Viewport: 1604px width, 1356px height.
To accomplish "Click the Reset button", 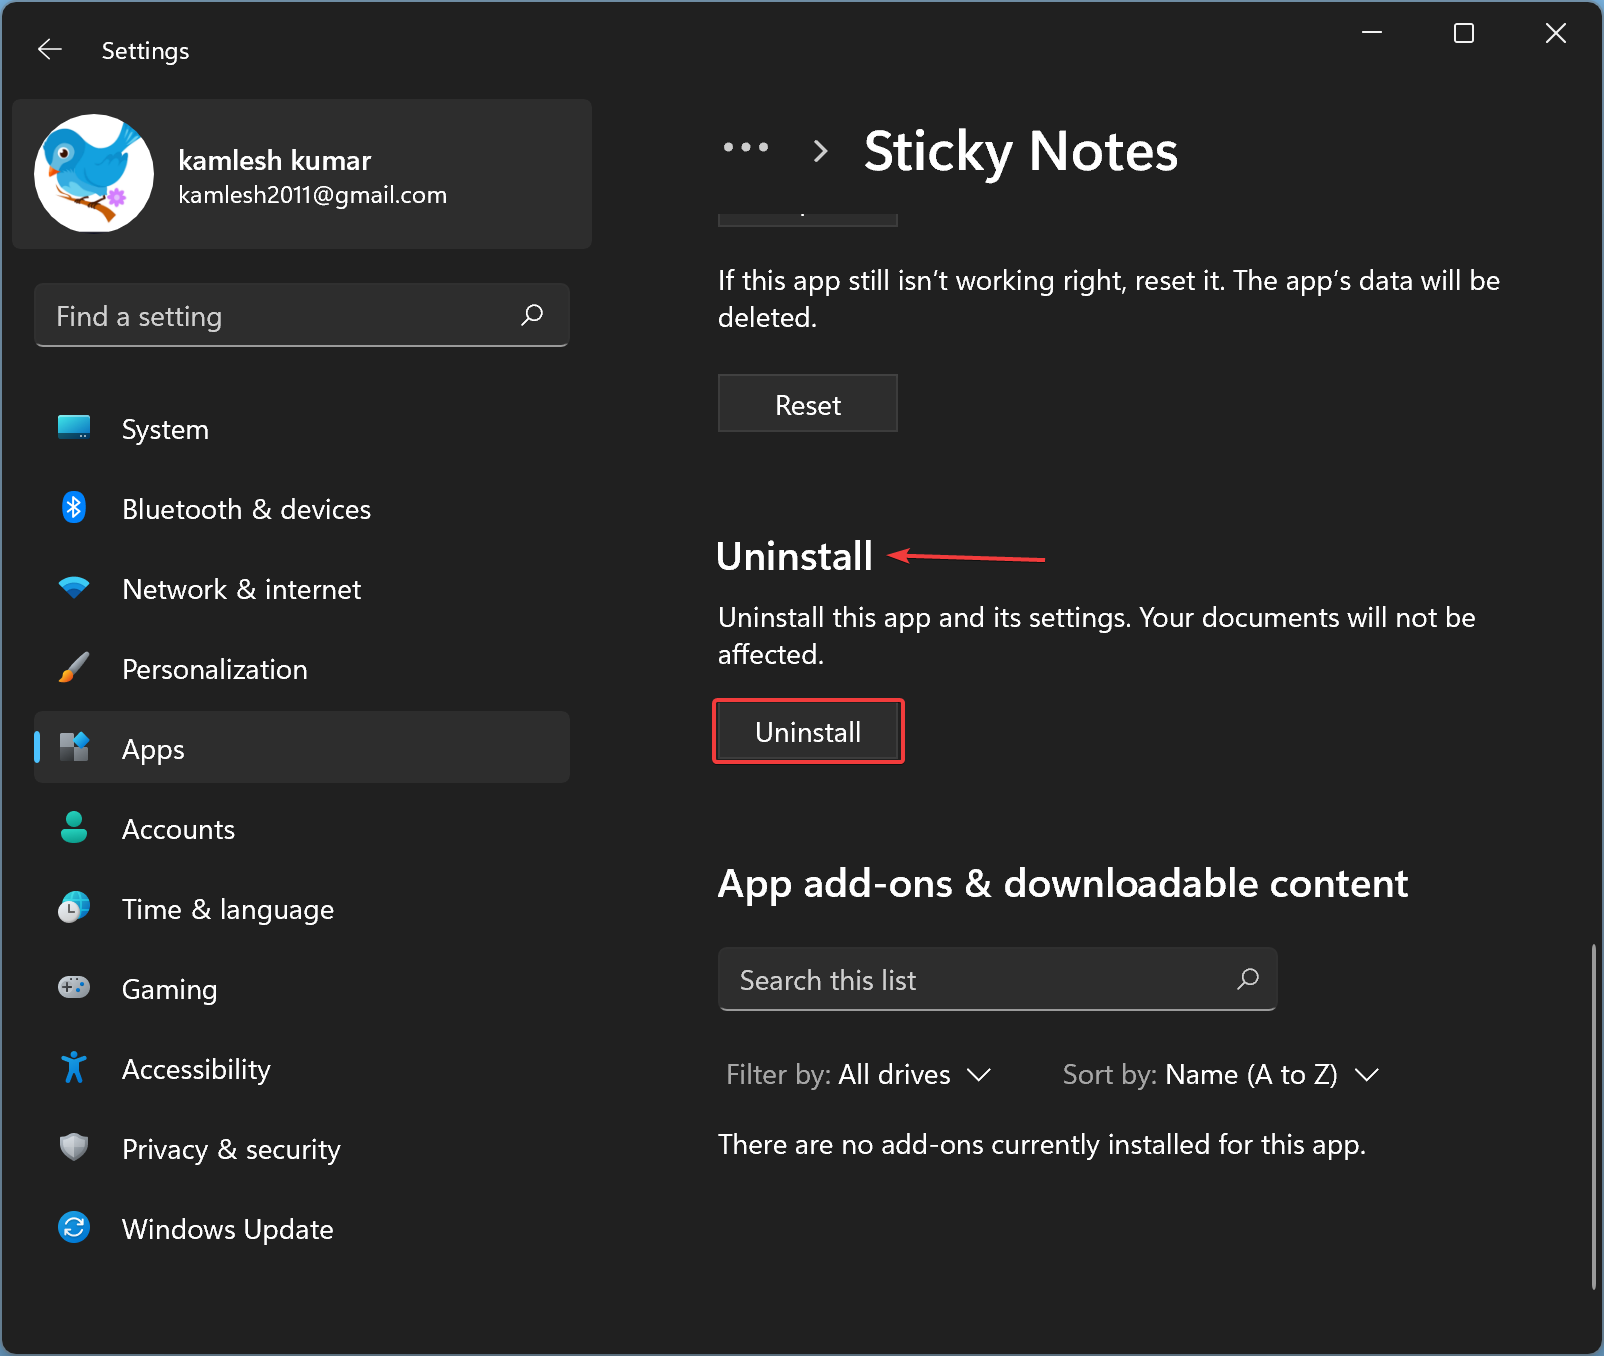I will (x=808, y=404).
